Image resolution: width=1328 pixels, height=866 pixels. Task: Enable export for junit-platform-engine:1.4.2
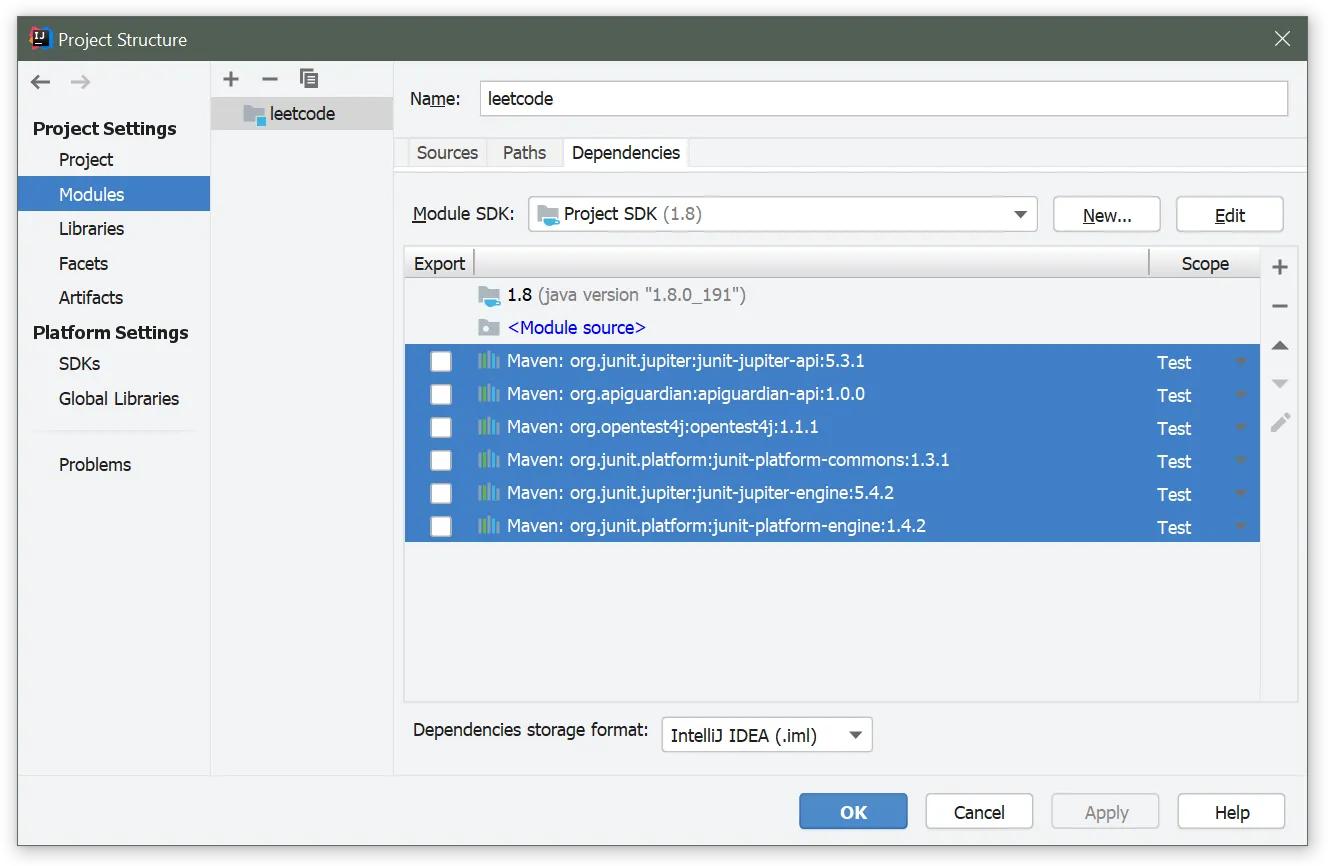(x=441, y=527)
